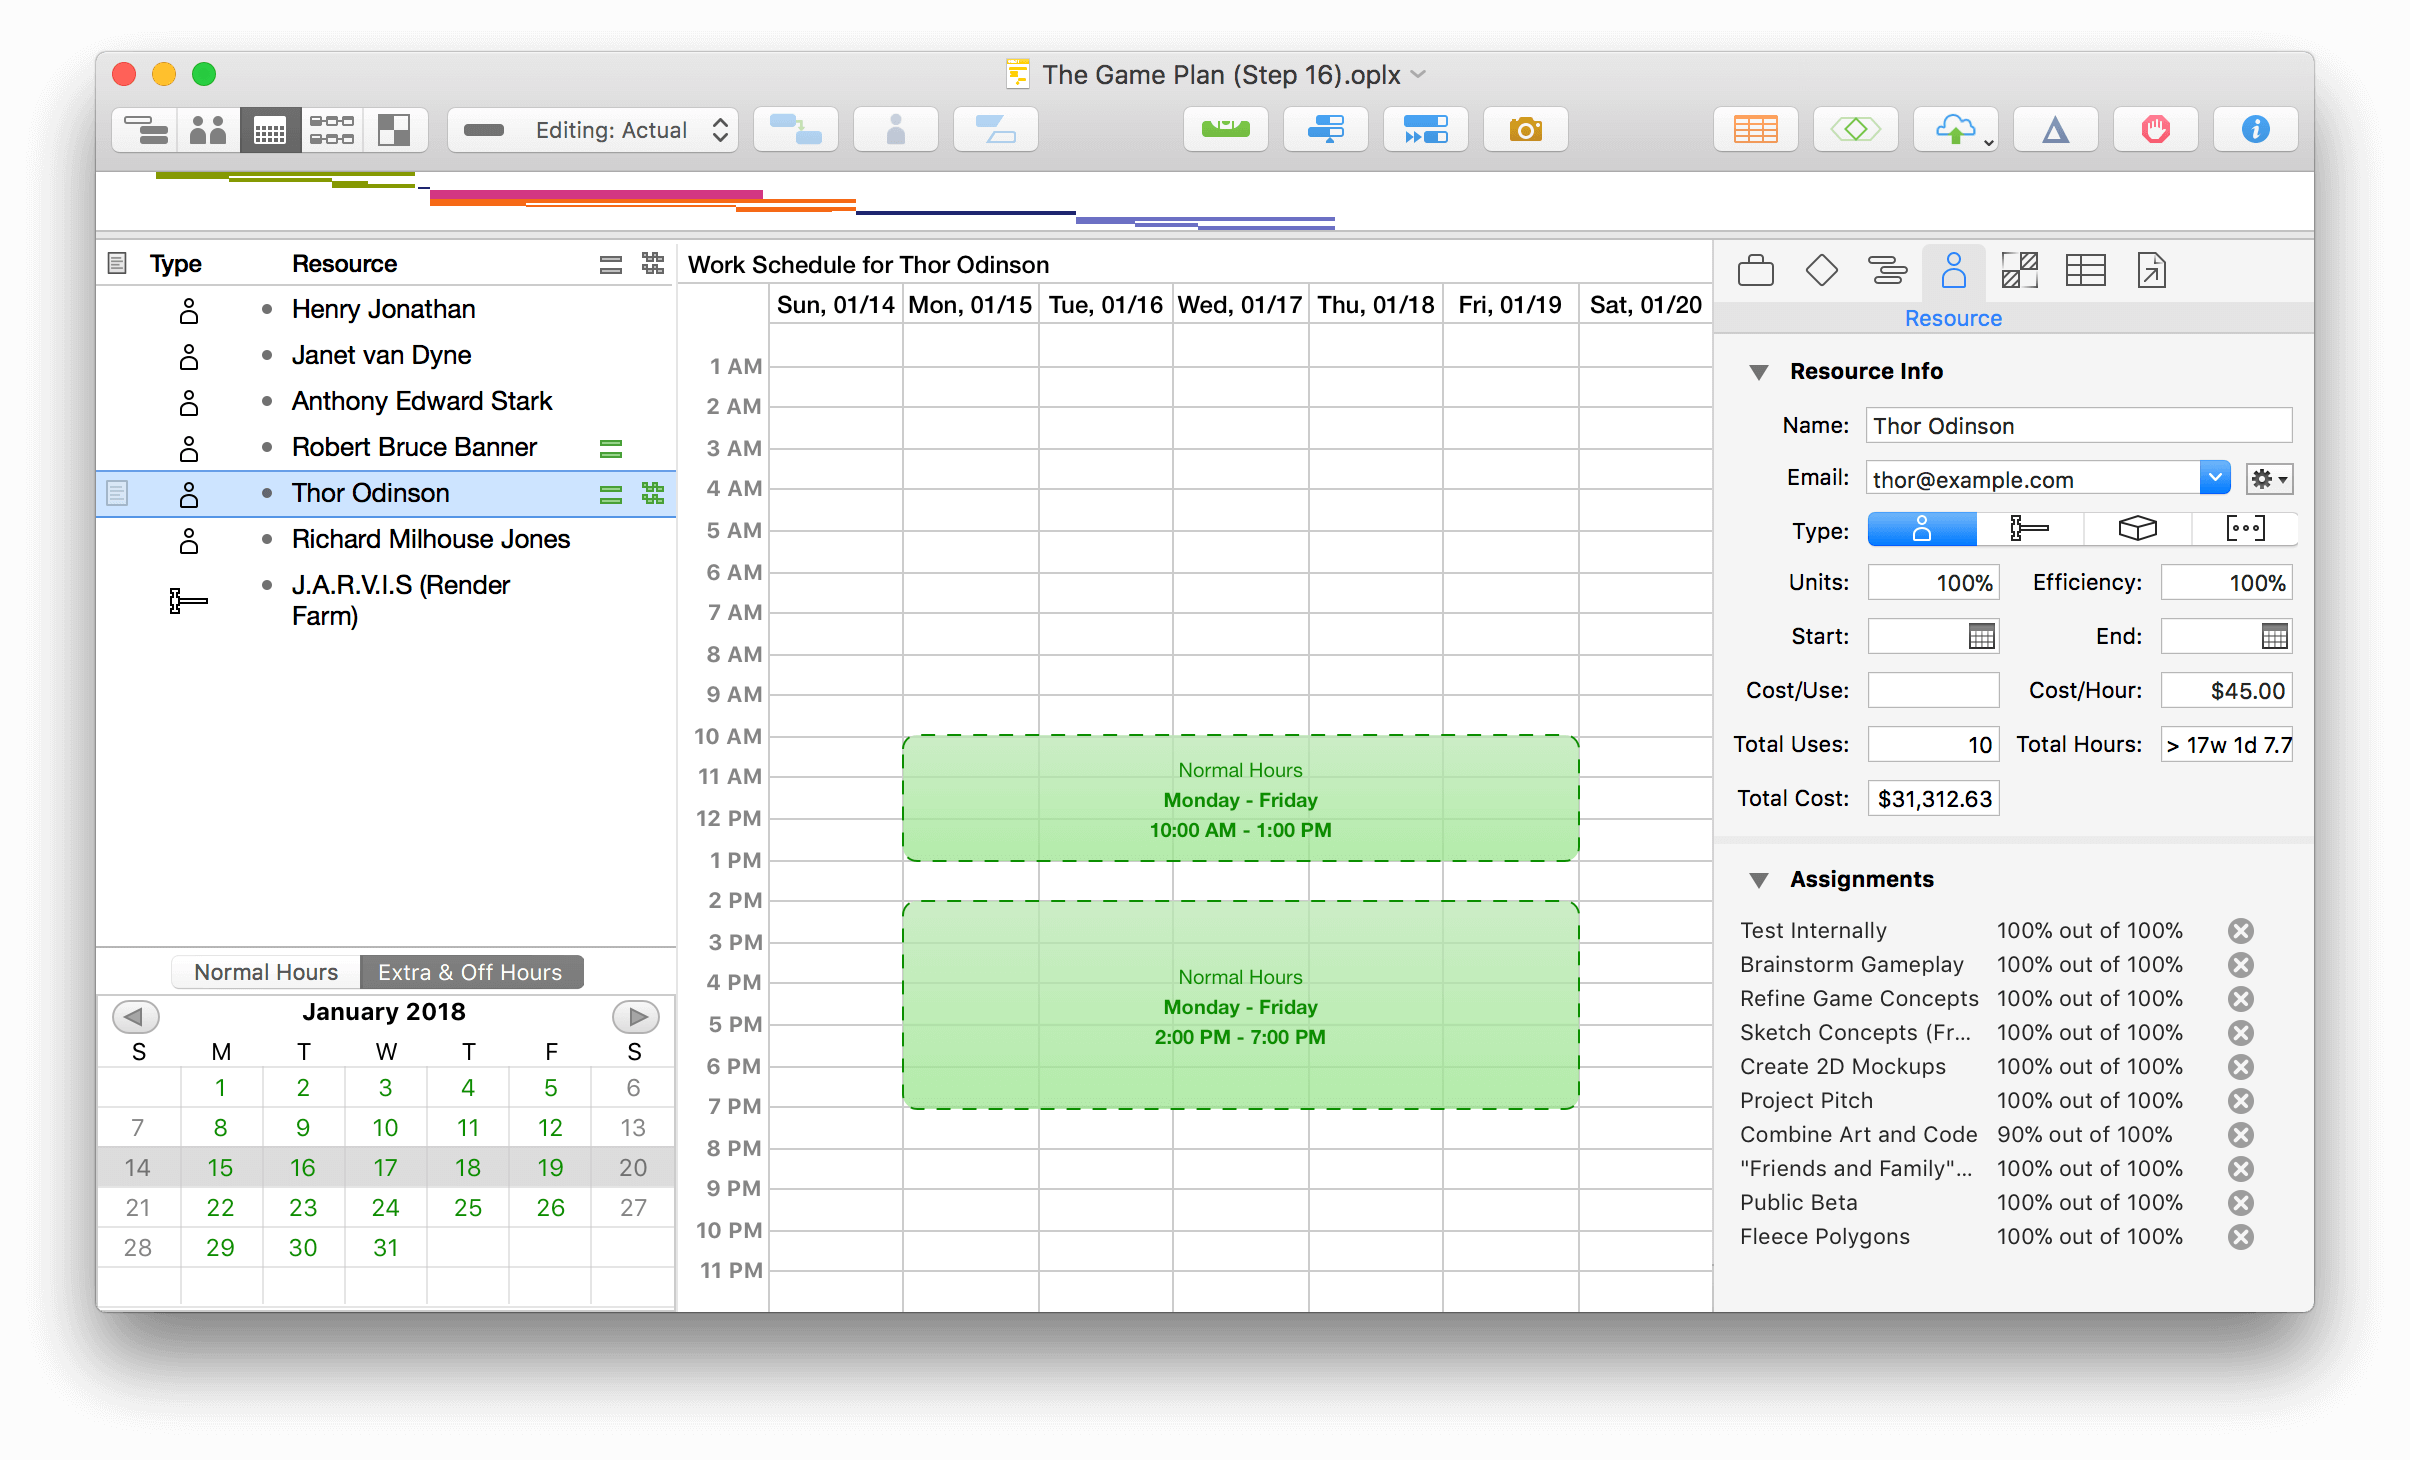Image resolution: width=2410 pixels, height=1460 pixels.
Task: Switch to Extra & Off Hours mode
Action: pos(471,972)
